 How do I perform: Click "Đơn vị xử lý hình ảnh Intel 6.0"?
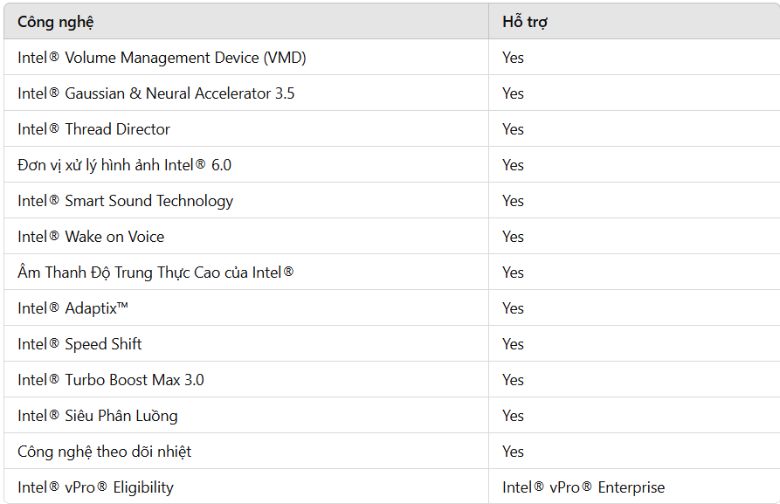(124, 165)
